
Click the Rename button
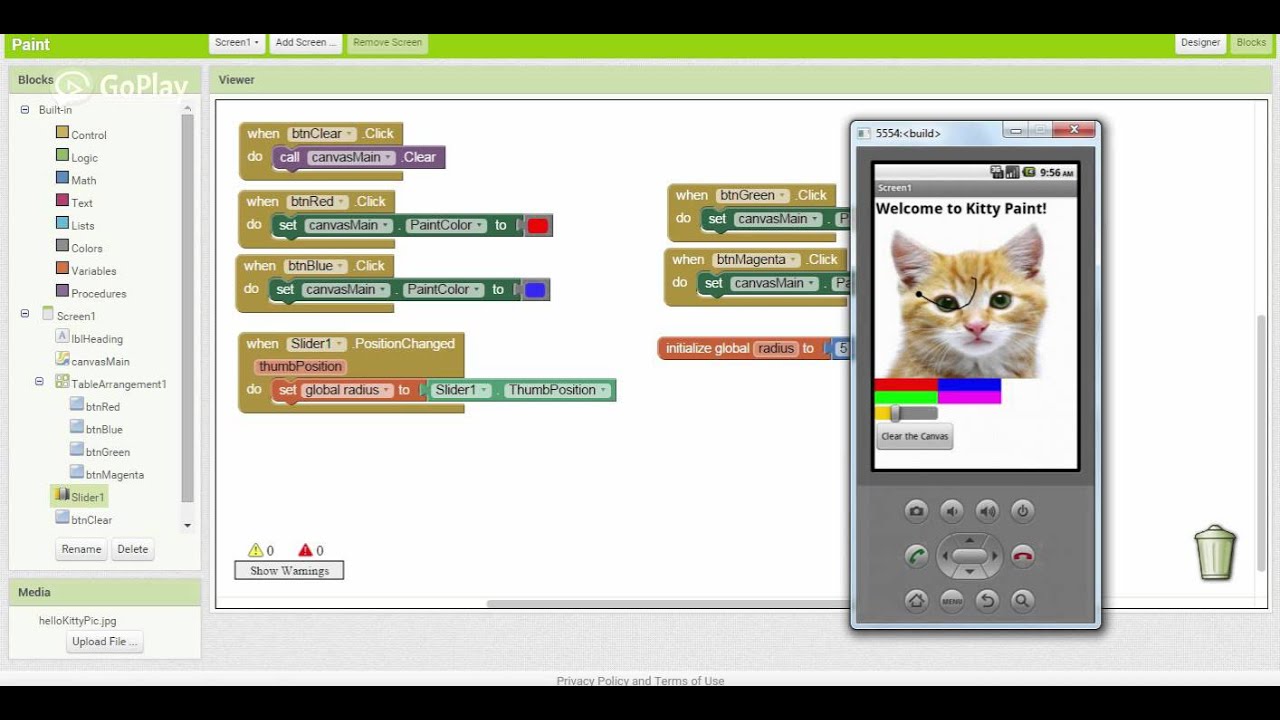tap(81, 549)
